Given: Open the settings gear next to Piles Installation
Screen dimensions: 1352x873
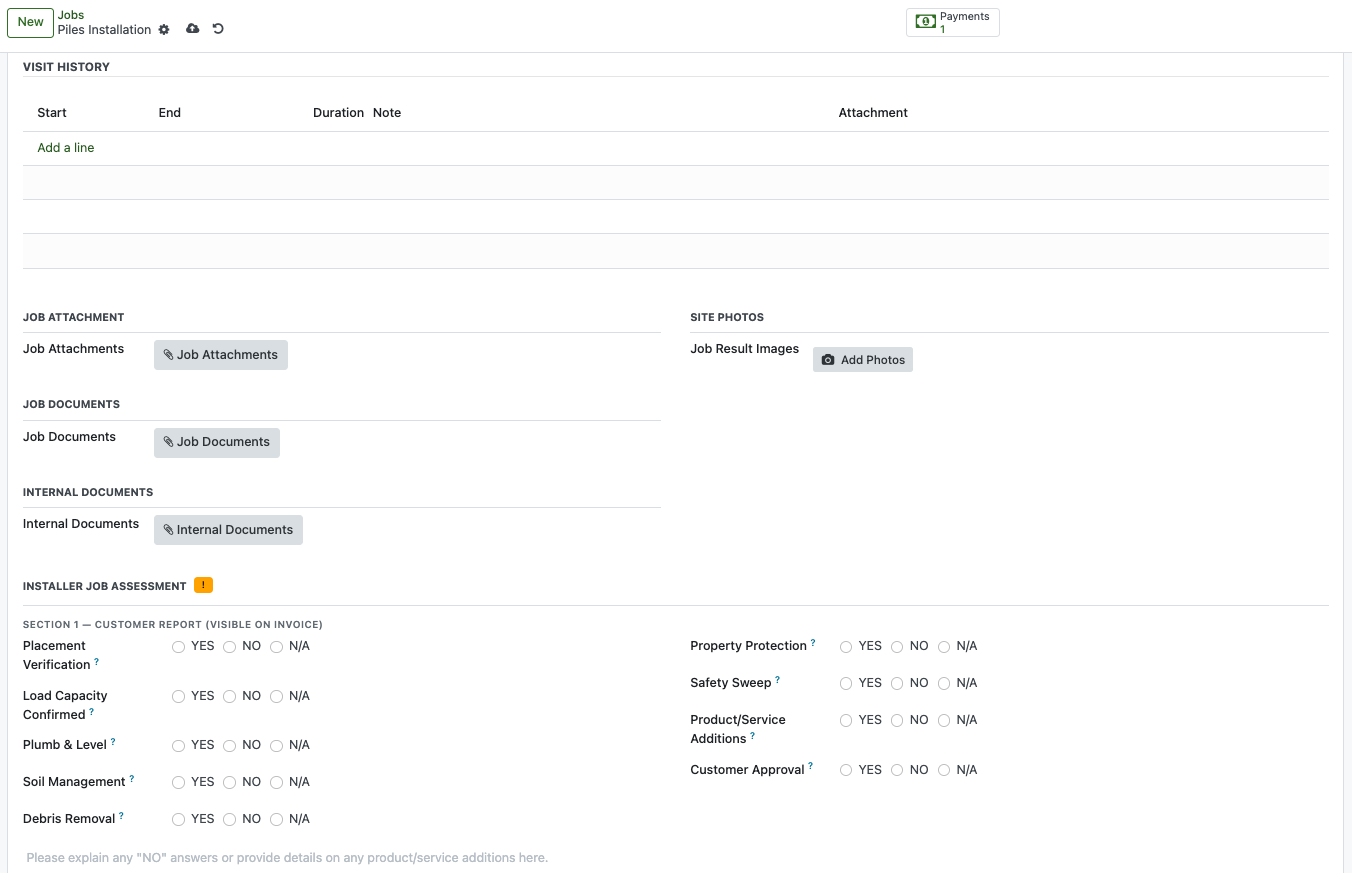Looking at the screenshot, I should pyautogui.click(x=164, y=30).
